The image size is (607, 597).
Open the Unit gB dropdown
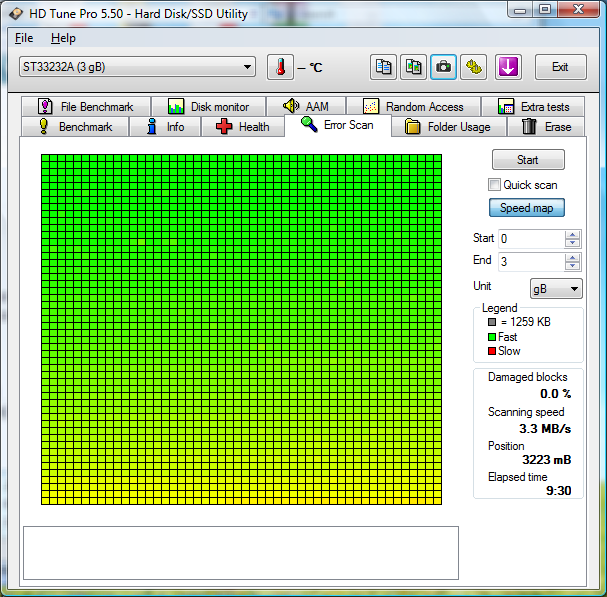pos(556,288)
